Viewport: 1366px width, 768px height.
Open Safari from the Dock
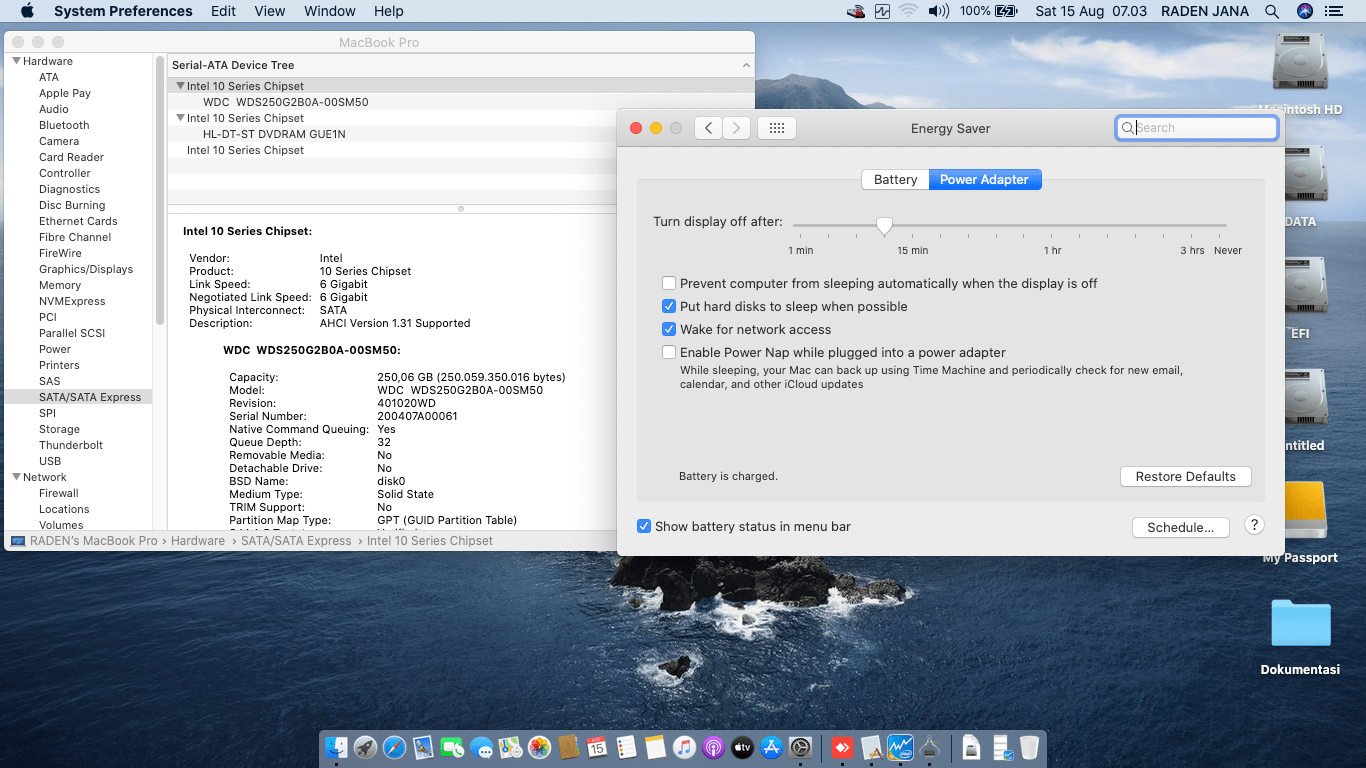394,747
